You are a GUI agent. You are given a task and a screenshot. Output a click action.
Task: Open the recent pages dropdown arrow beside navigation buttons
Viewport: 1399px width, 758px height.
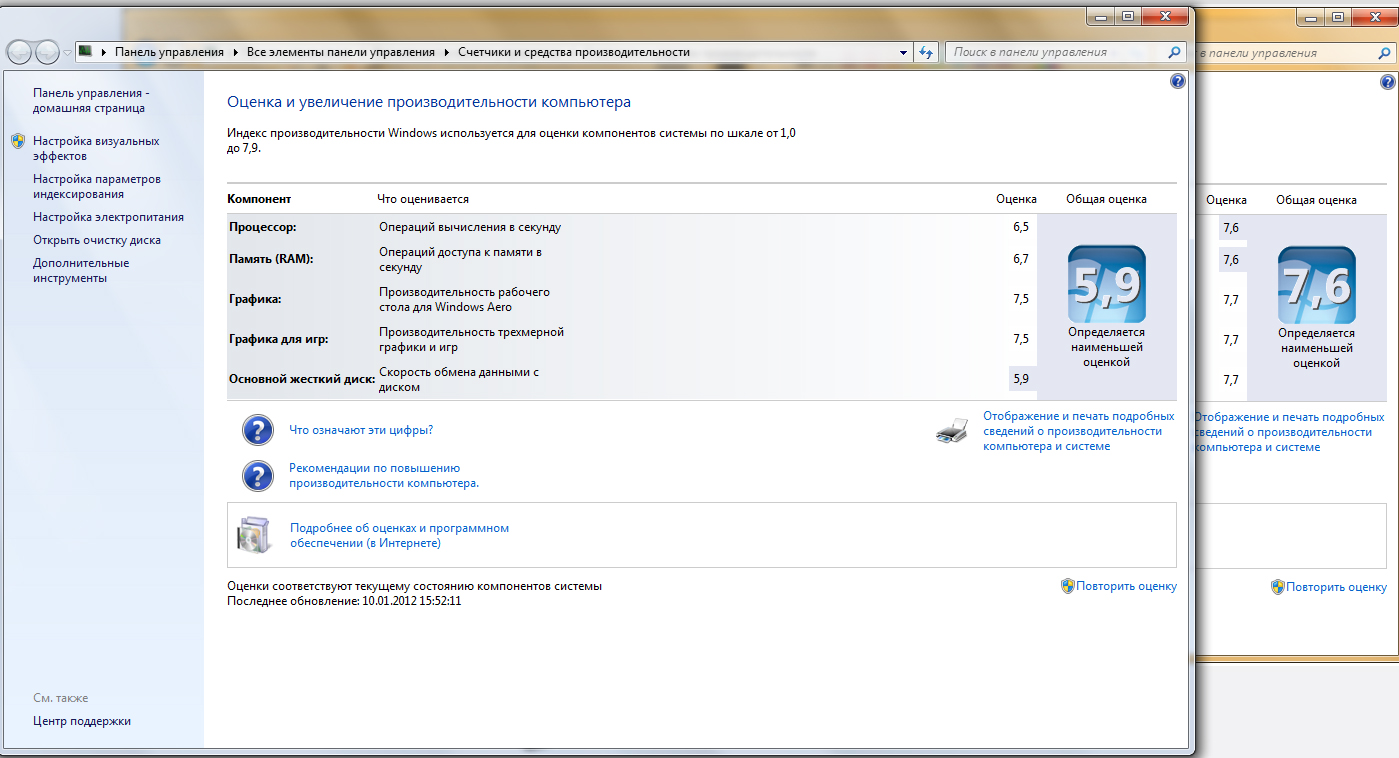[66, 52]
